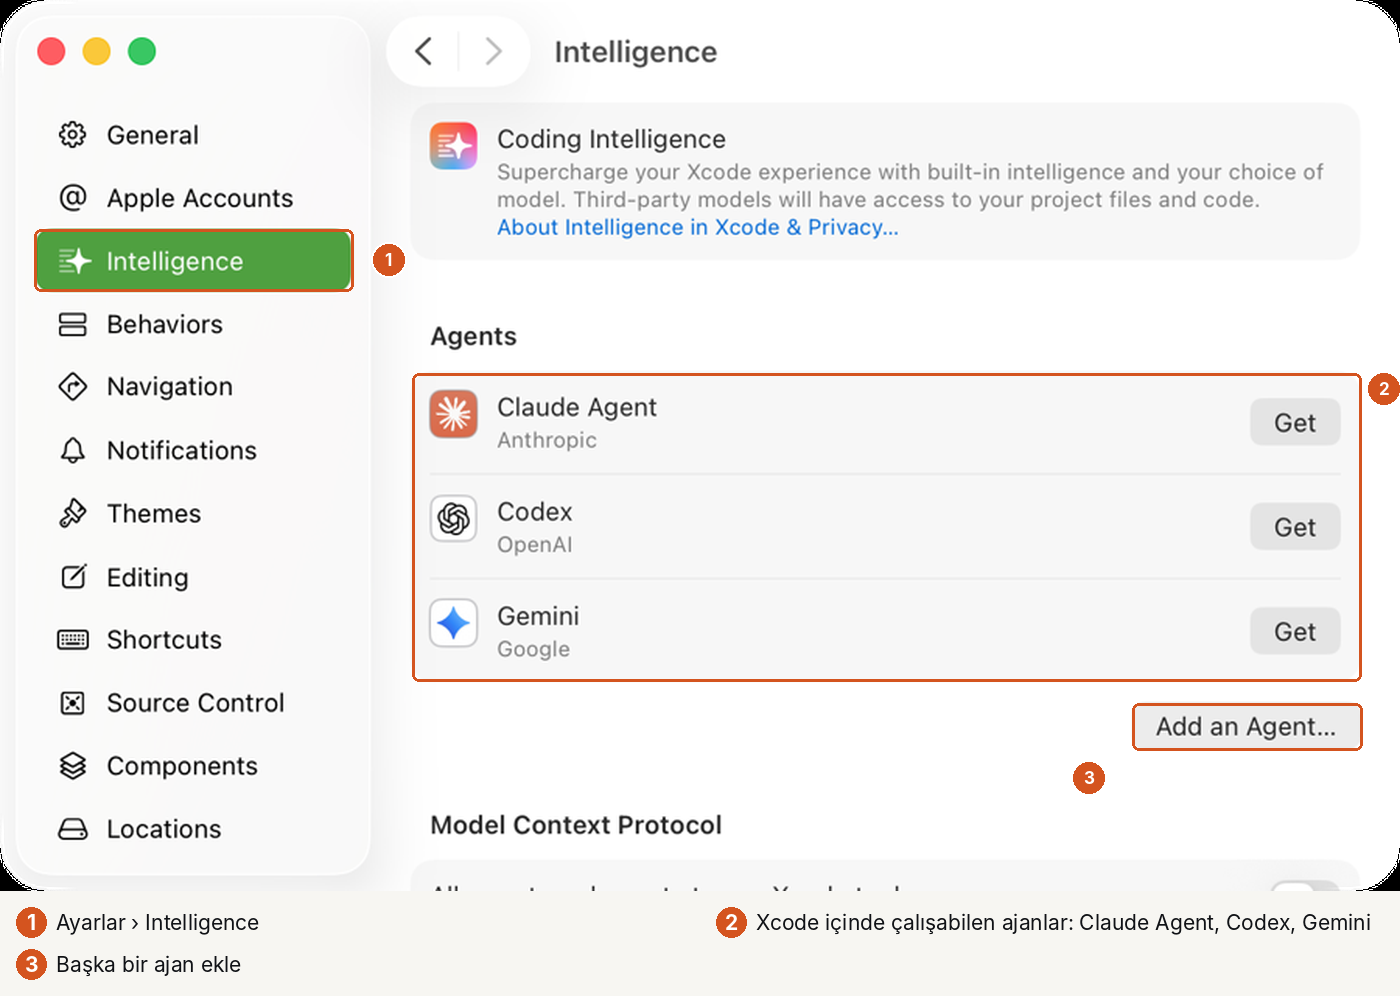The image size is (1400, 996).
Task: Select the Themes paintbrush icon
Action: tap(73, 513)
